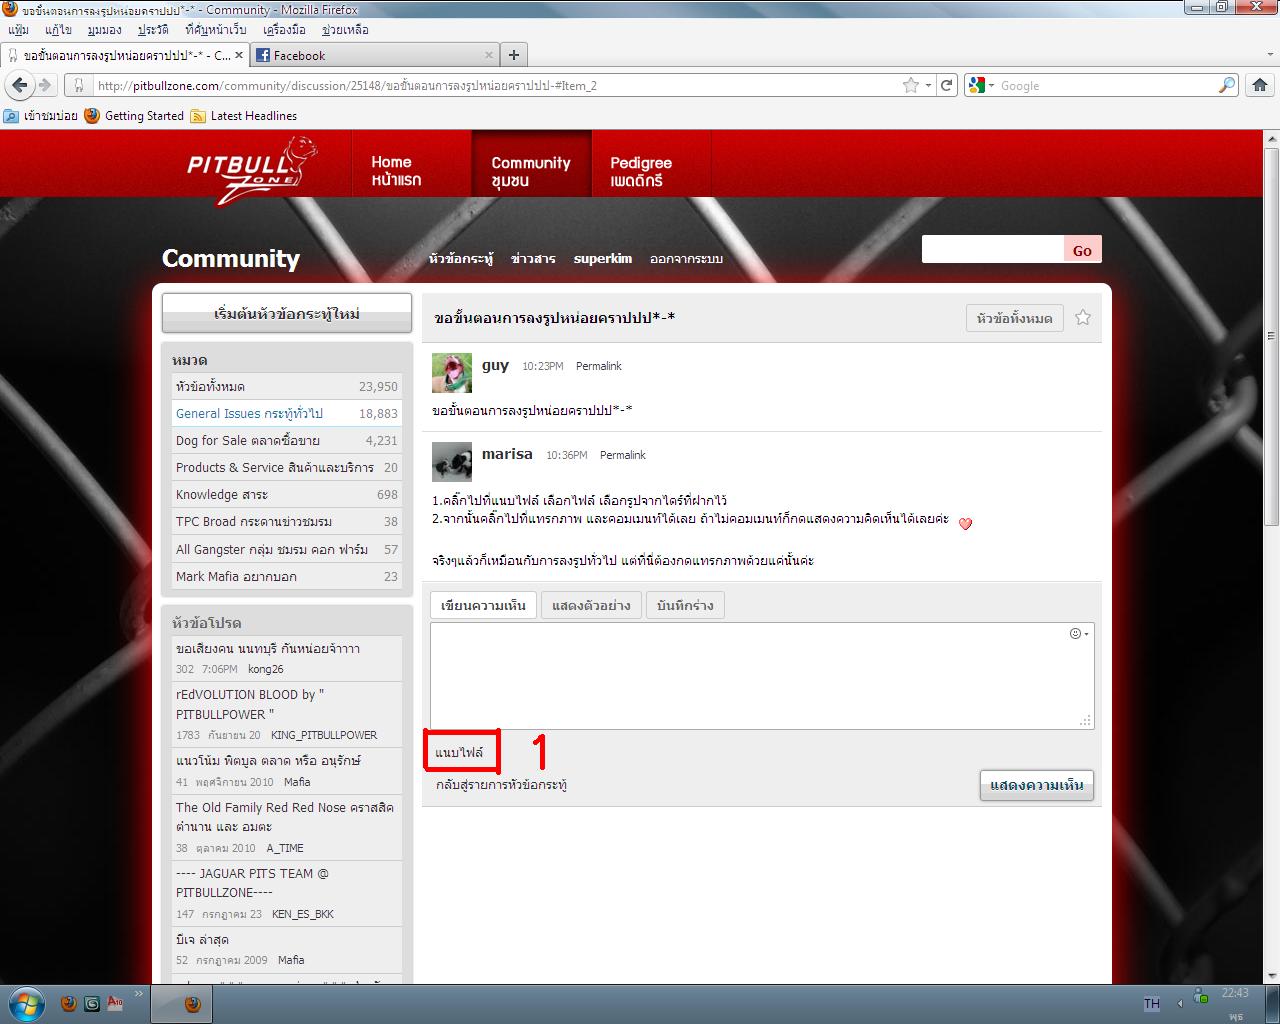Select the Knowledge สาระ category
1280x1024 pixels.
click(x=287, y=494)
